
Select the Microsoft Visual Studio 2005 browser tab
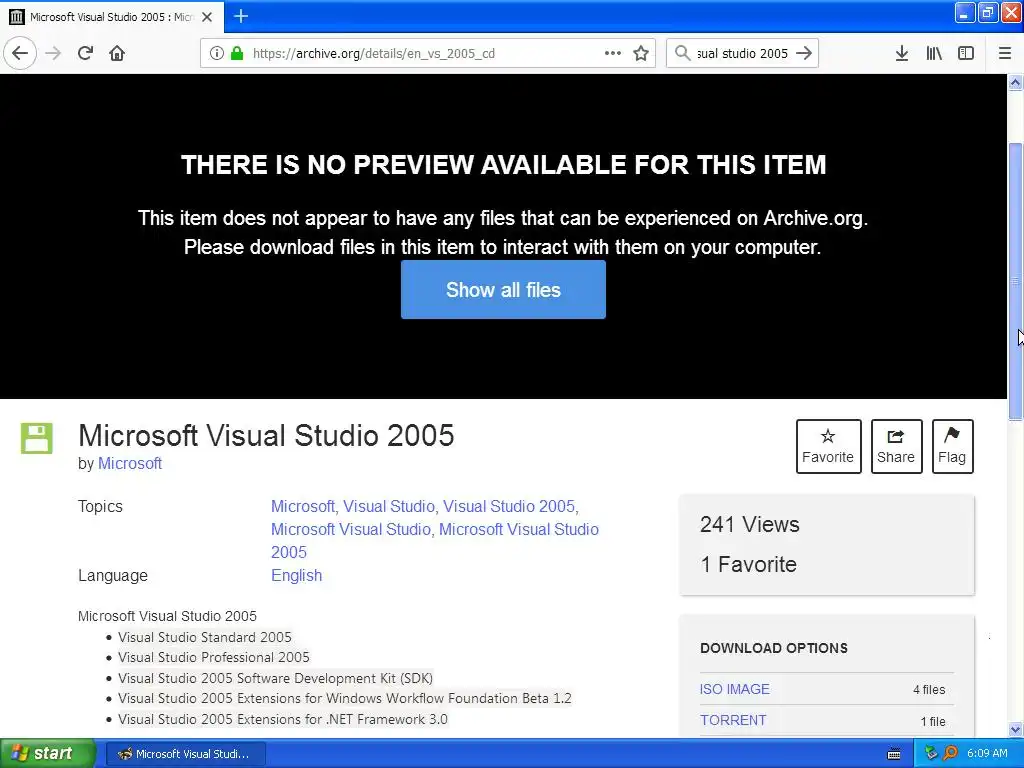(x=112, y=17)
